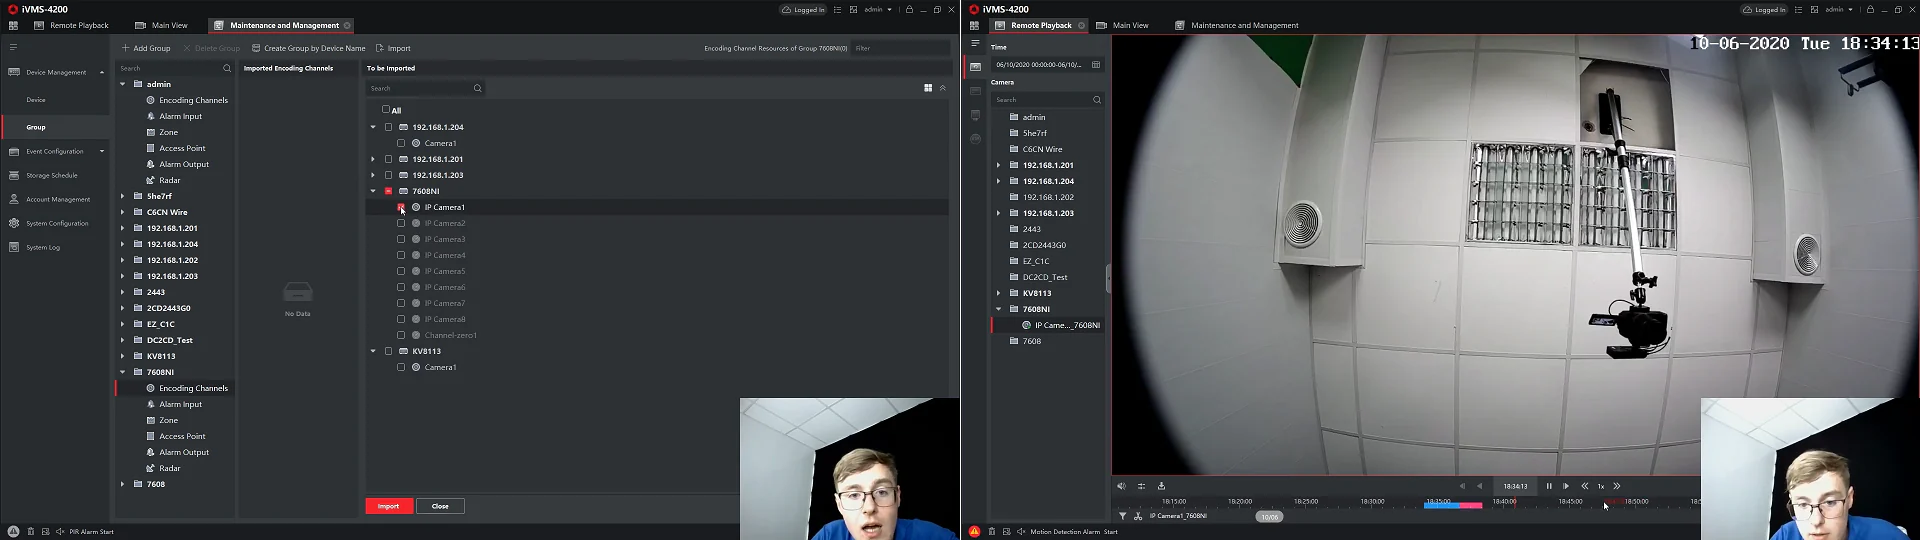Expand 192.168.1.203 in To be Imported list

(373, 175)
